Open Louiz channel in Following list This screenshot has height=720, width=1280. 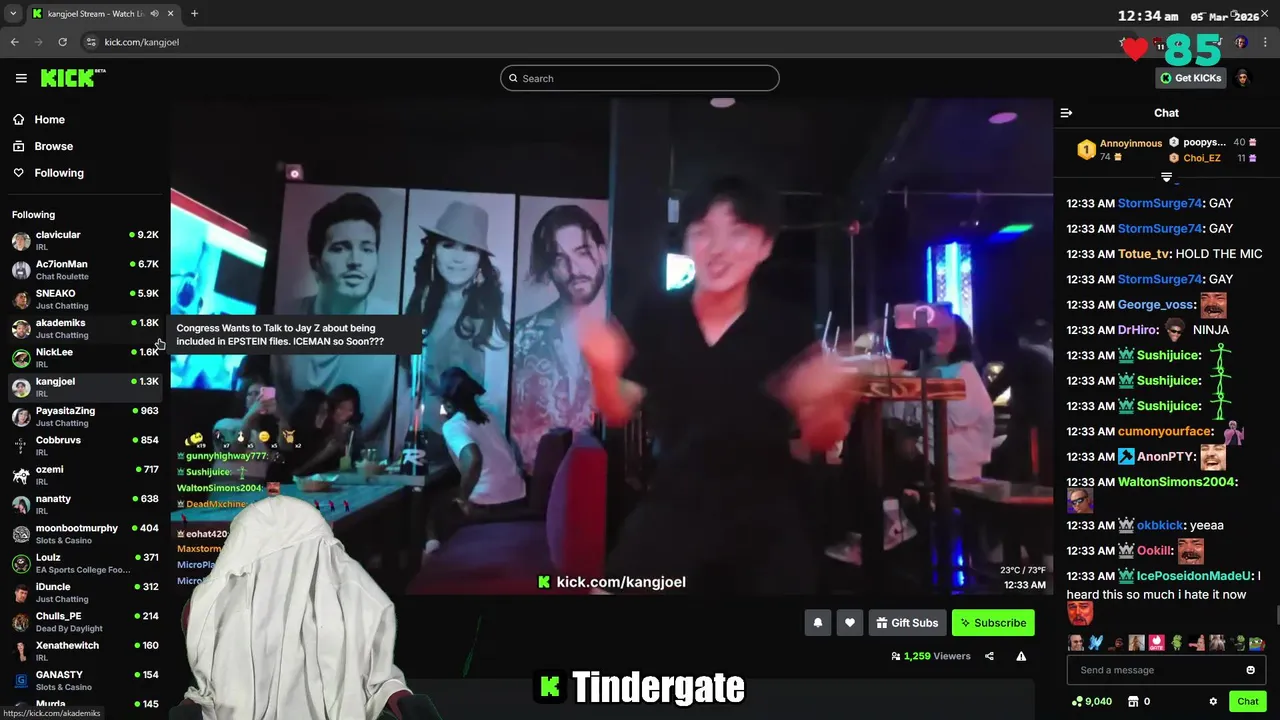(x=85, y=563)
